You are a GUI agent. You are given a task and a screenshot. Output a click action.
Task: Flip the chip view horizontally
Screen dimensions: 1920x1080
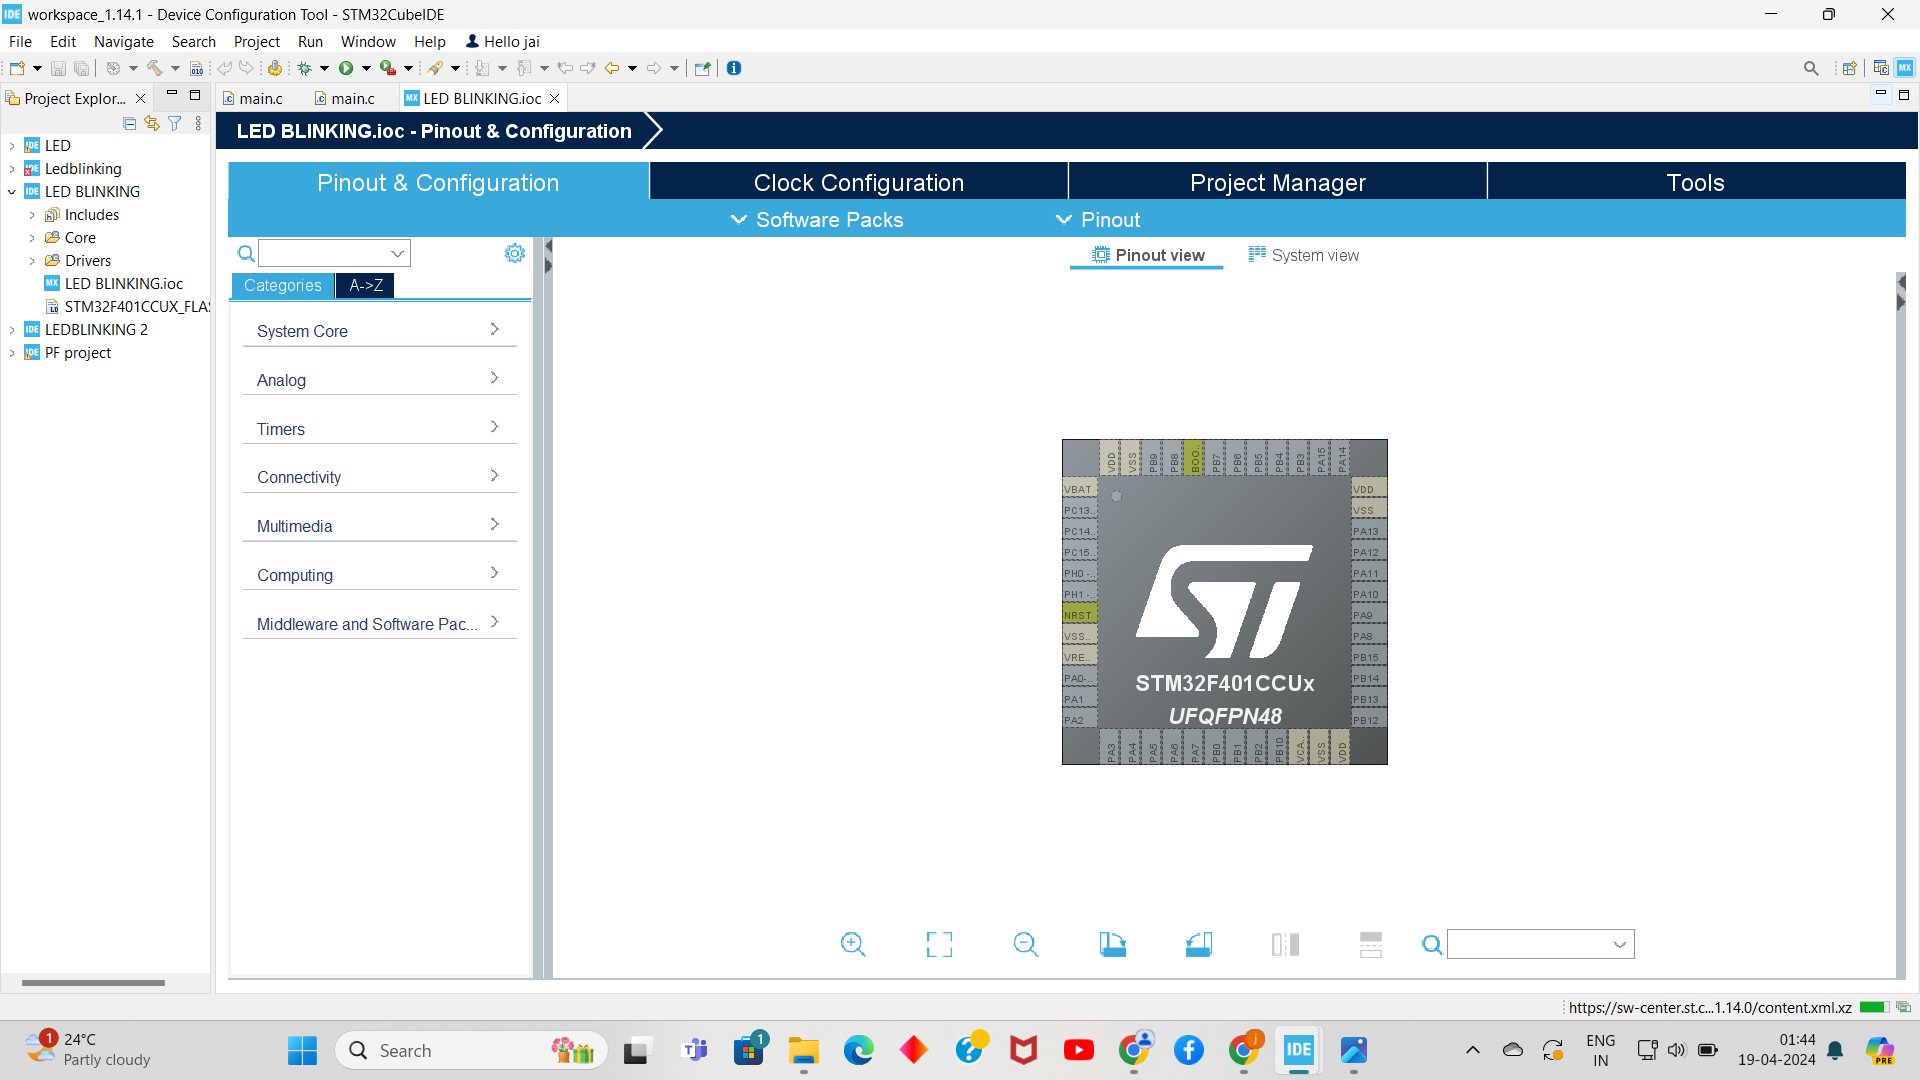(1285, 944)
